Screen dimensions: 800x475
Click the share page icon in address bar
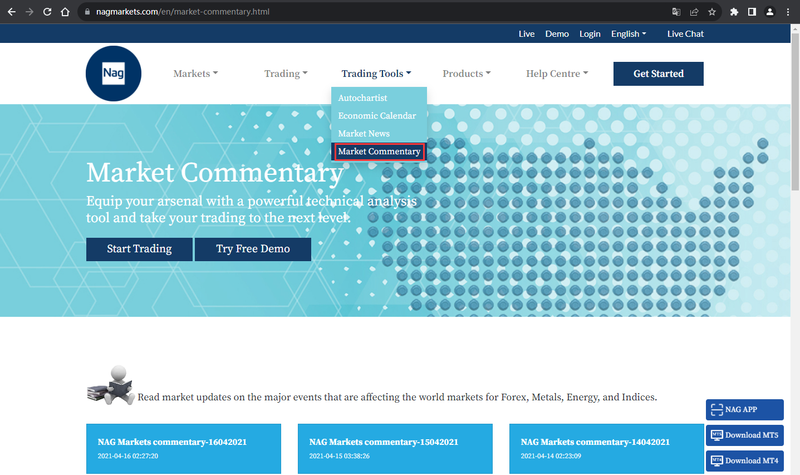(x=694, y=12)
